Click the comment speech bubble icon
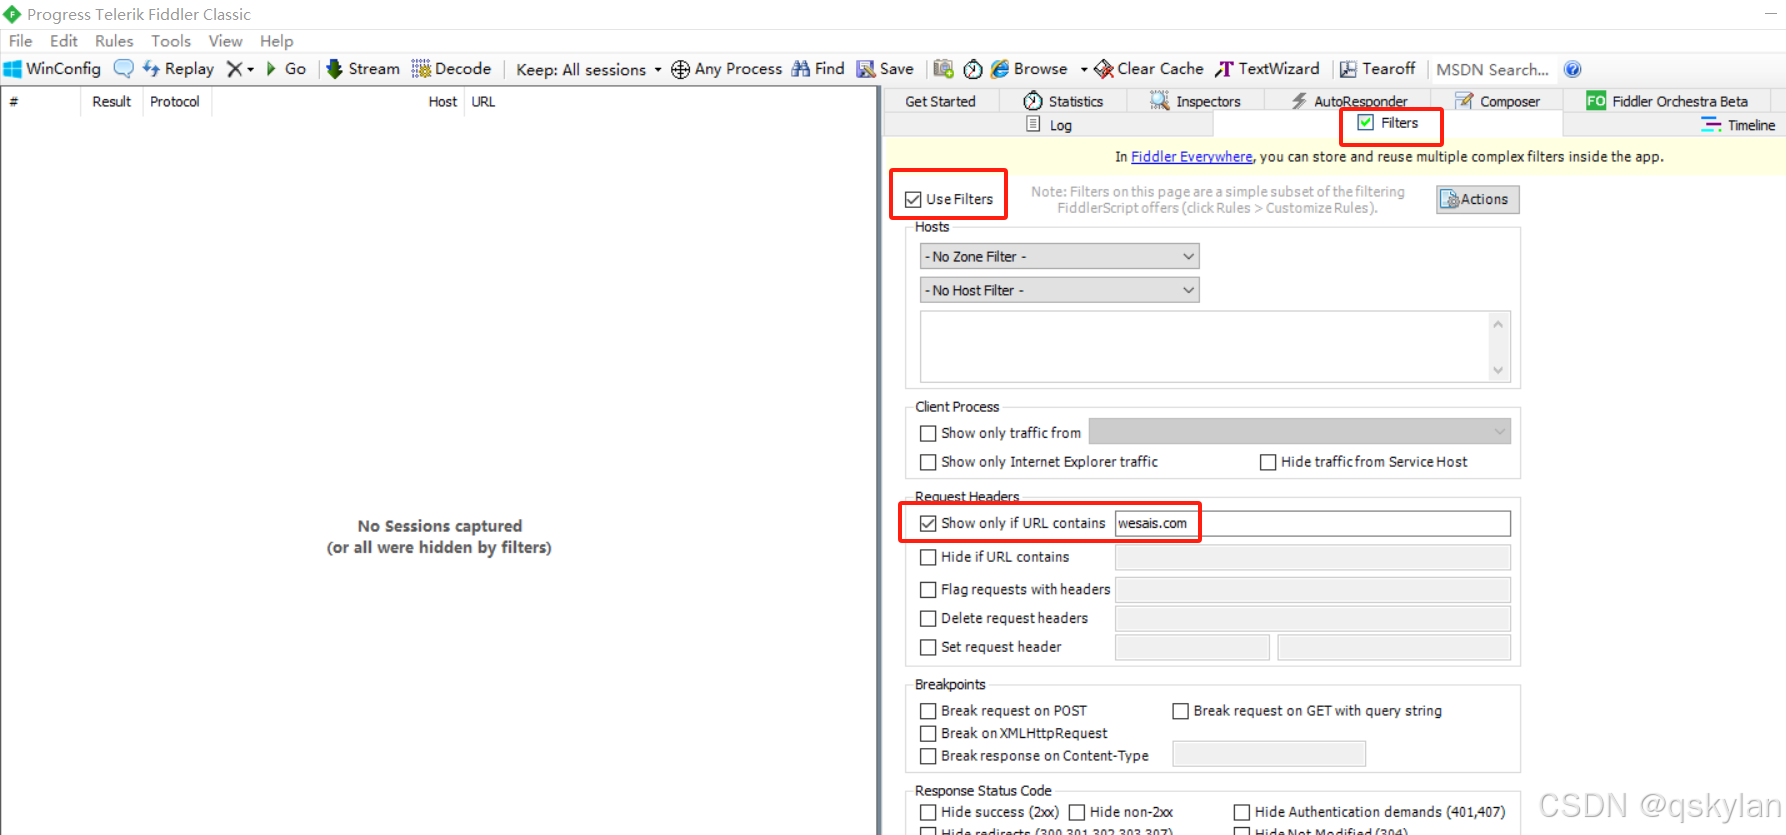Screen dimensions: 1786x835 [x=123, y=69]
